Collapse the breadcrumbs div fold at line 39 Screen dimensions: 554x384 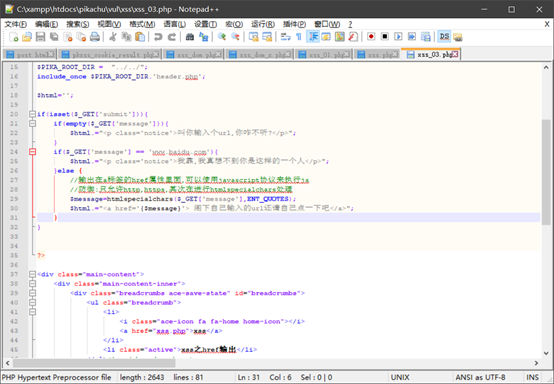[x=33, y=293]
